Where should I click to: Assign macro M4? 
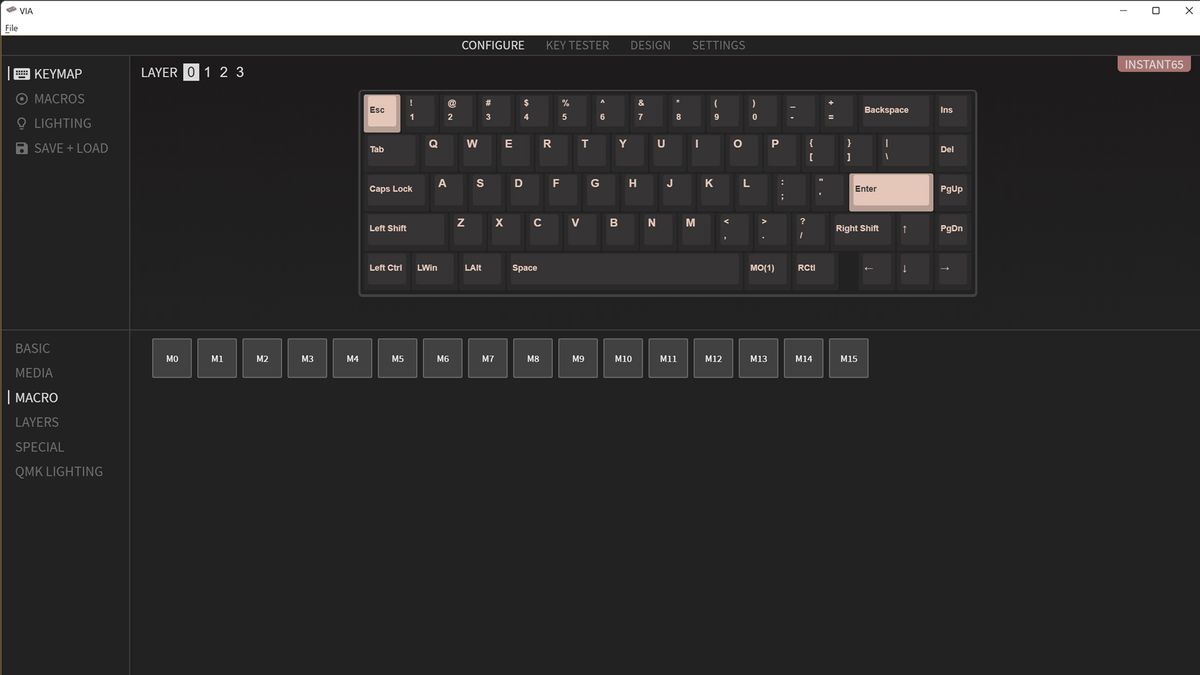(352, 358)
